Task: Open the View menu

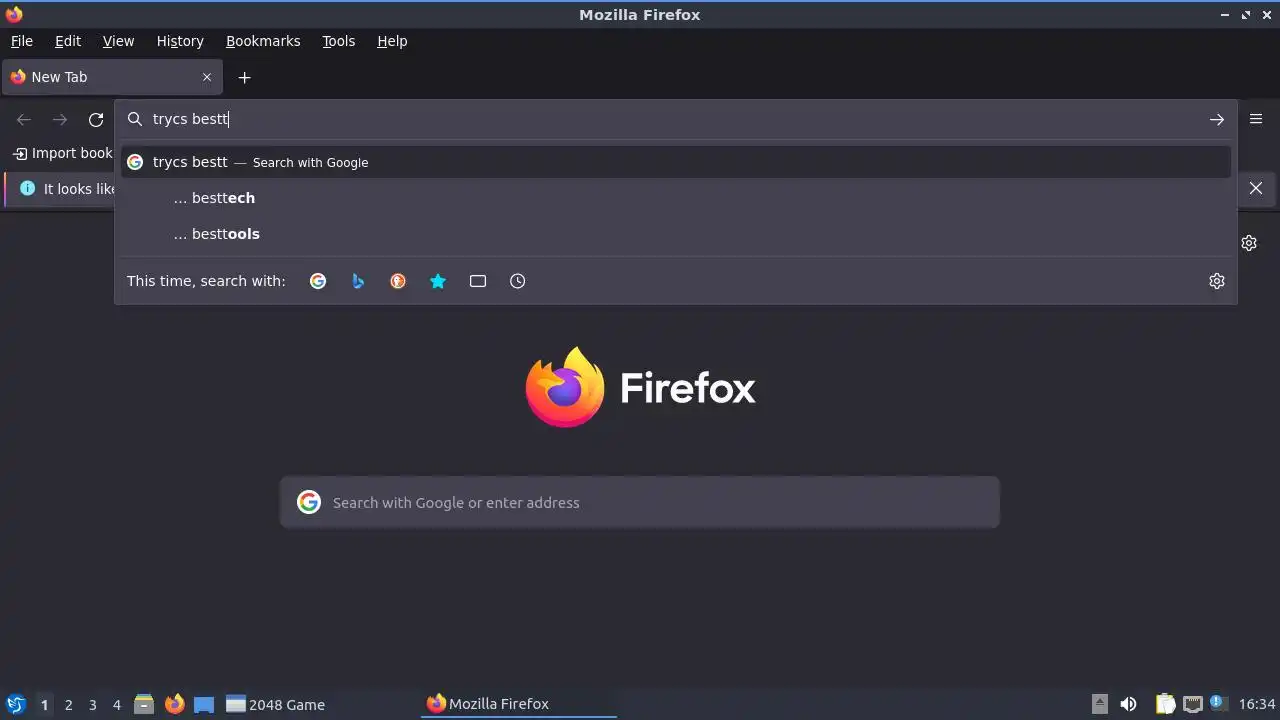Action: [118, 41]
